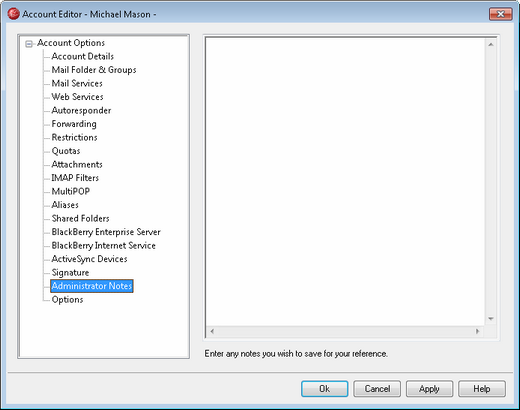Click the notes scroll down arrow
The height and width of the screenshot is (410, 520).
(491, 319)
